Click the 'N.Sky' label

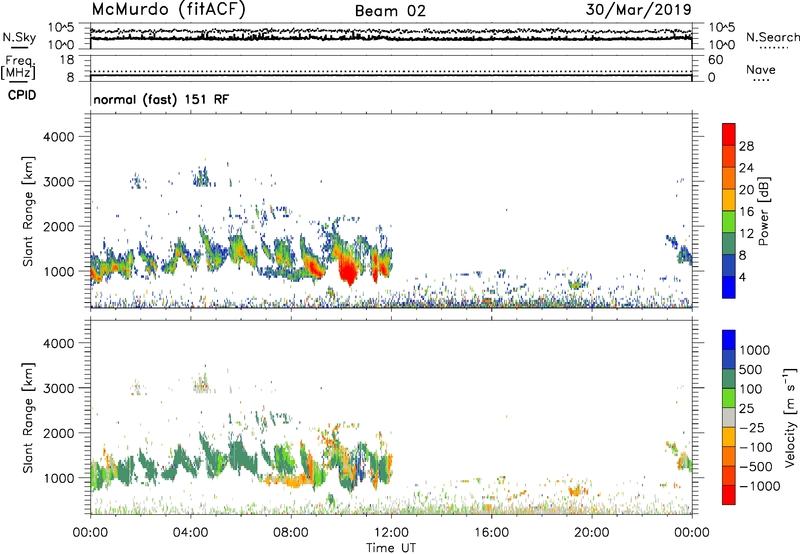19,37
